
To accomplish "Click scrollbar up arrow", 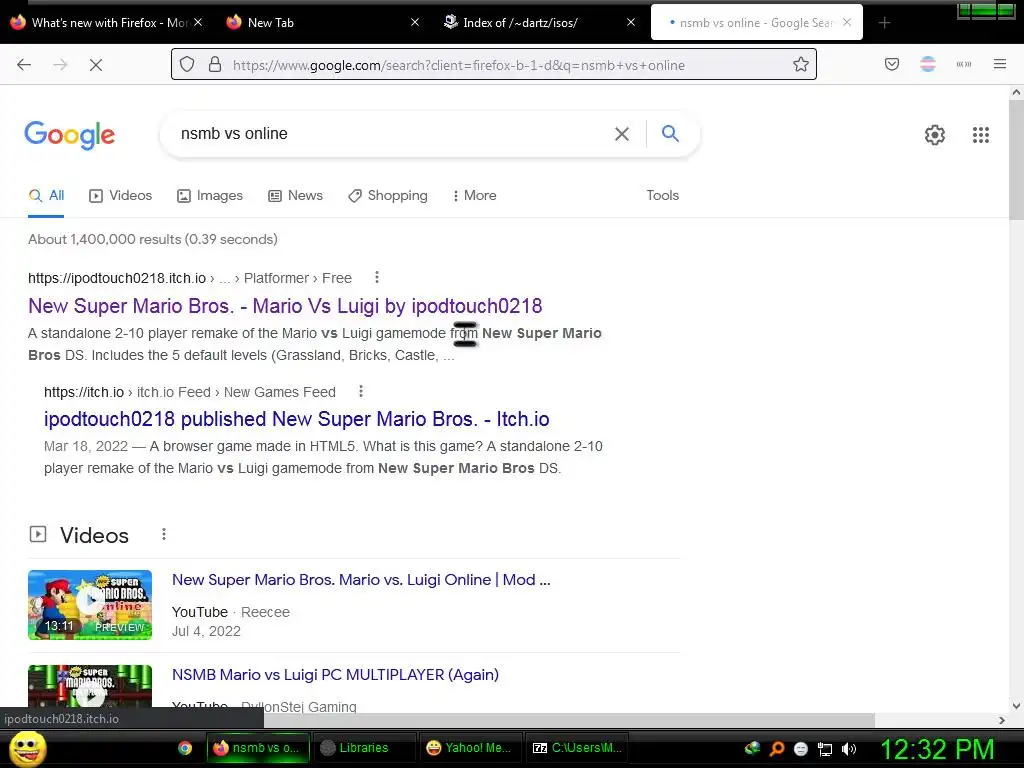I will pyautogui.click(x=1016, y=93).
